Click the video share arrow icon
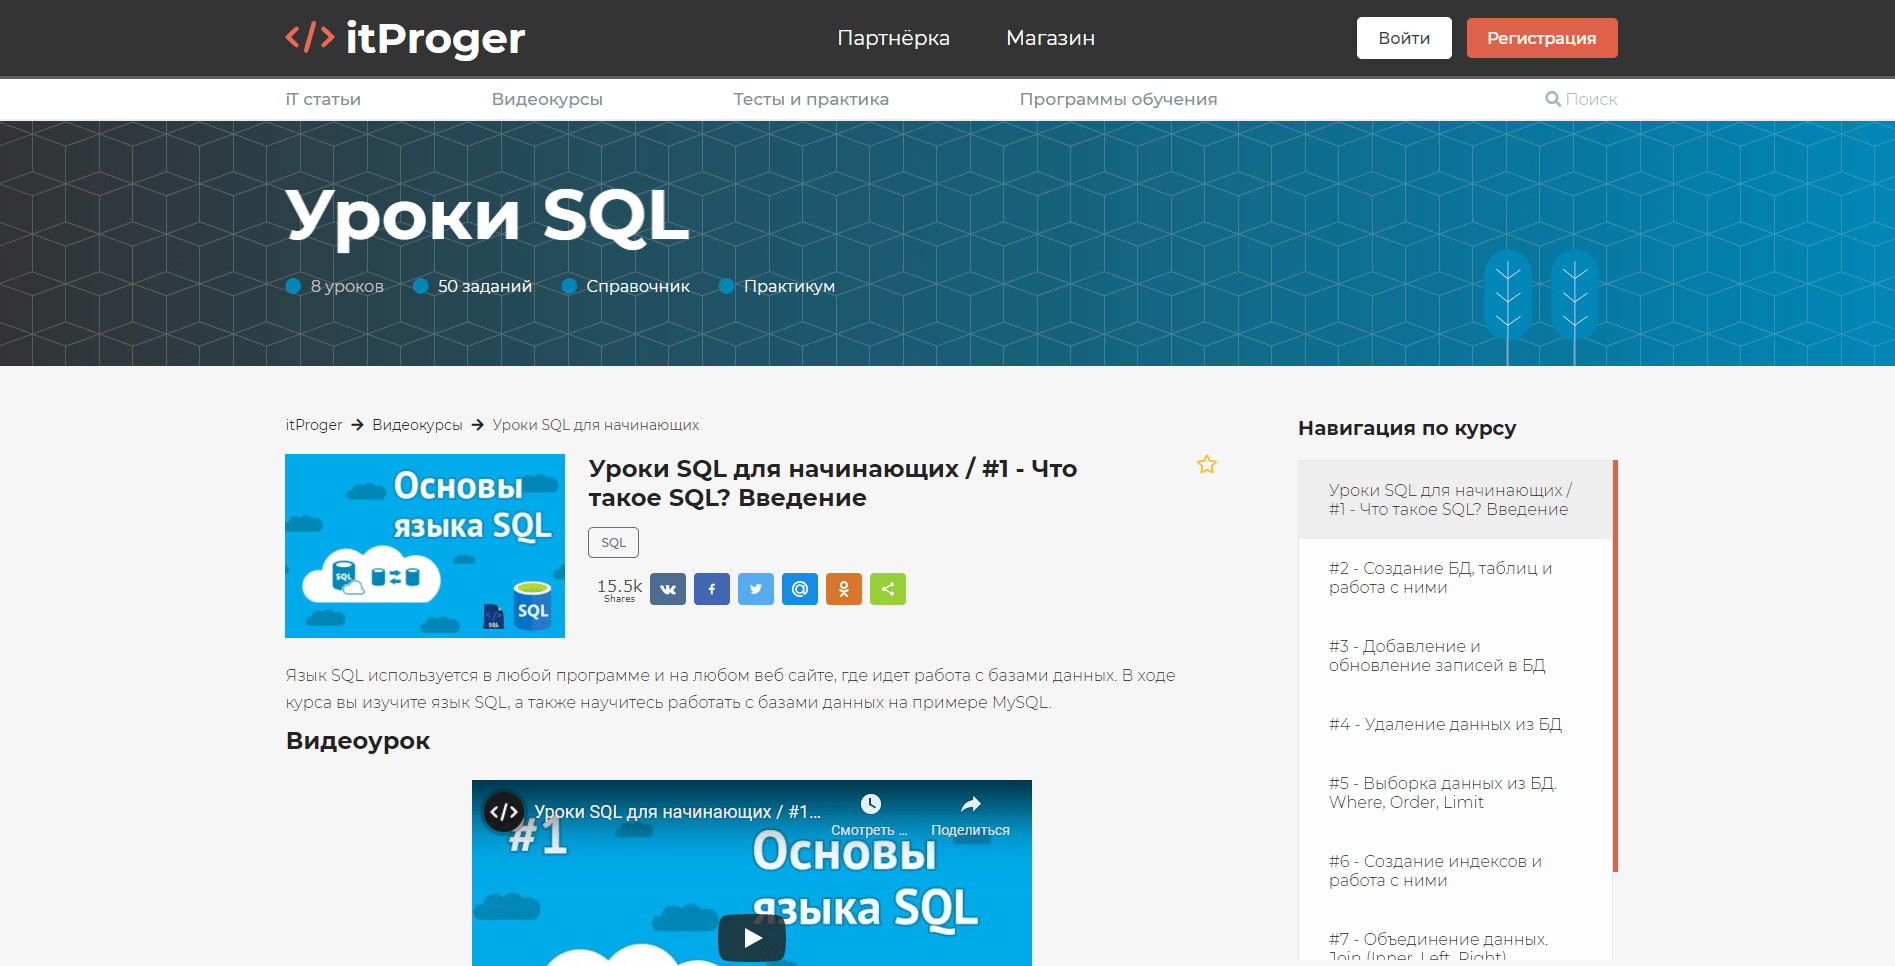The height and width of the screenshot is (966, 1895). pyautogui.click(x=971, y=804)
